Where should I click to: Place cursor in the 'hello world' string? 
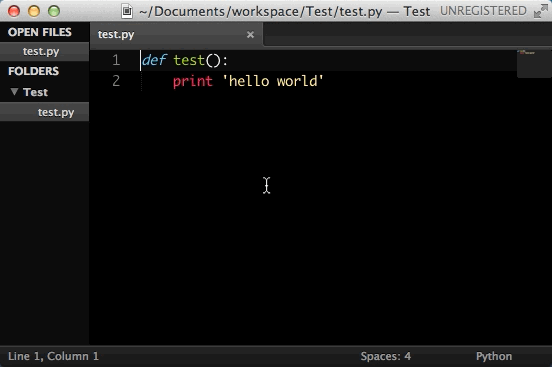273,81
